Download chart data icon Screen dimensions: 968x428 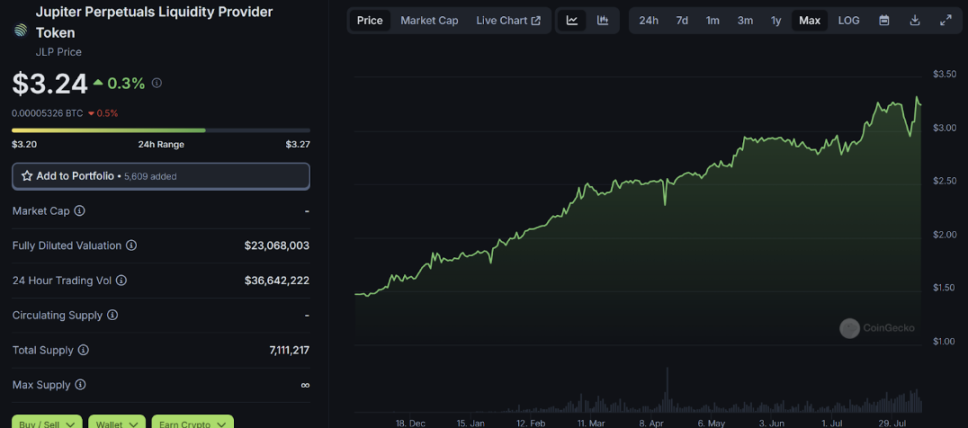tap(915, 20)
